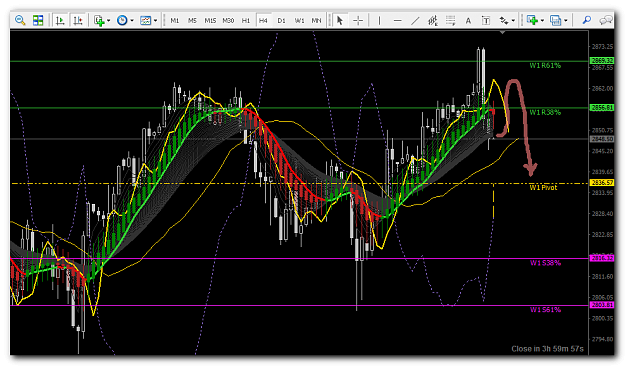
Task: Click the chart shift triangle marker at top
Action: point(503,32)
